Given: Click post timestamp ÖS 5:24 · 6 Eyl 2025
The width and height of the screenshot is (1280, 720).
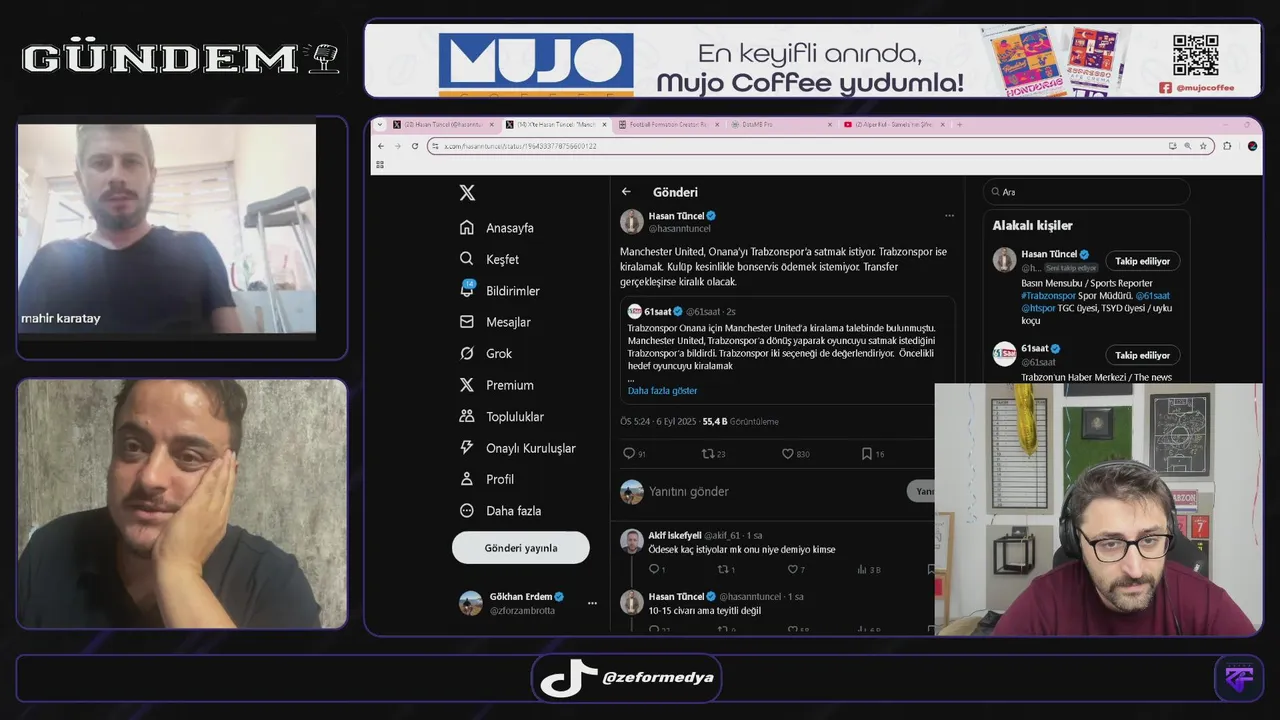Looking at the screenshot, I should (657, 422).
